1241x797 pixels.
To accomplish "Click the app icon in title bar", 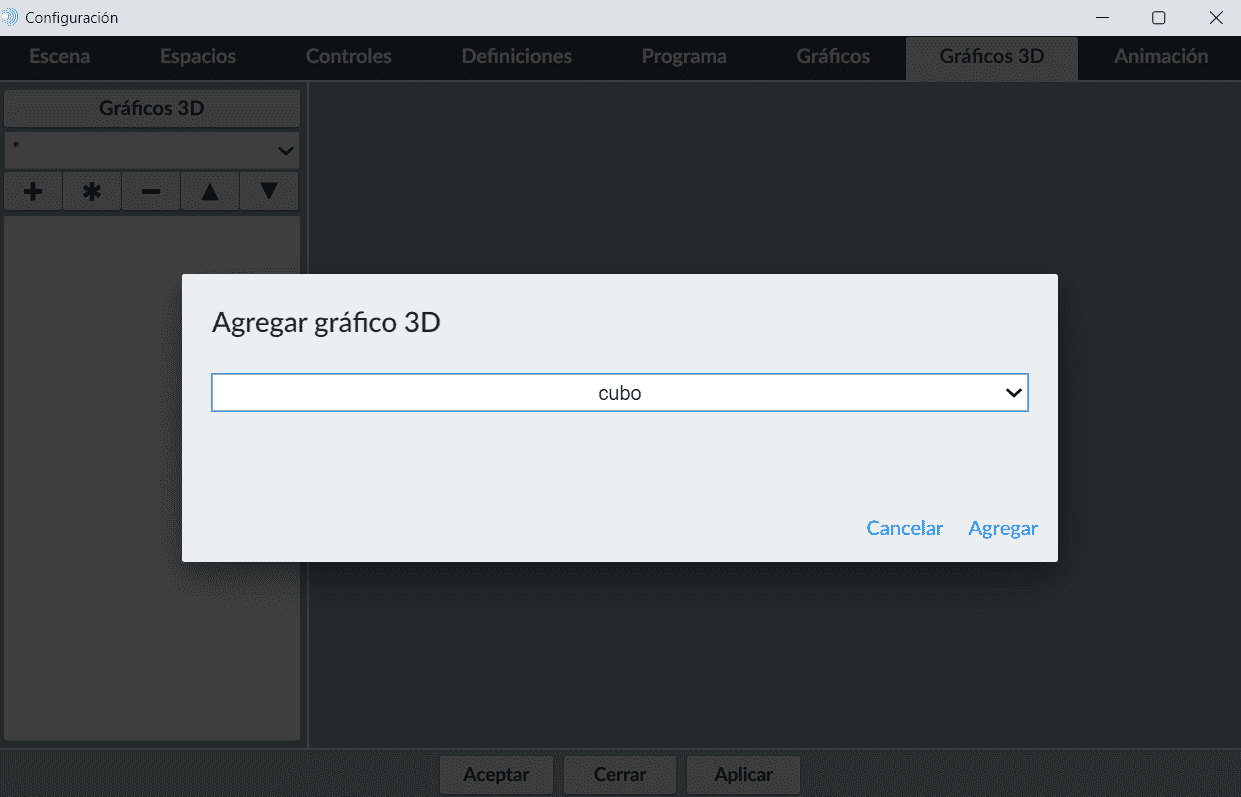I will (x=11, y=18).
